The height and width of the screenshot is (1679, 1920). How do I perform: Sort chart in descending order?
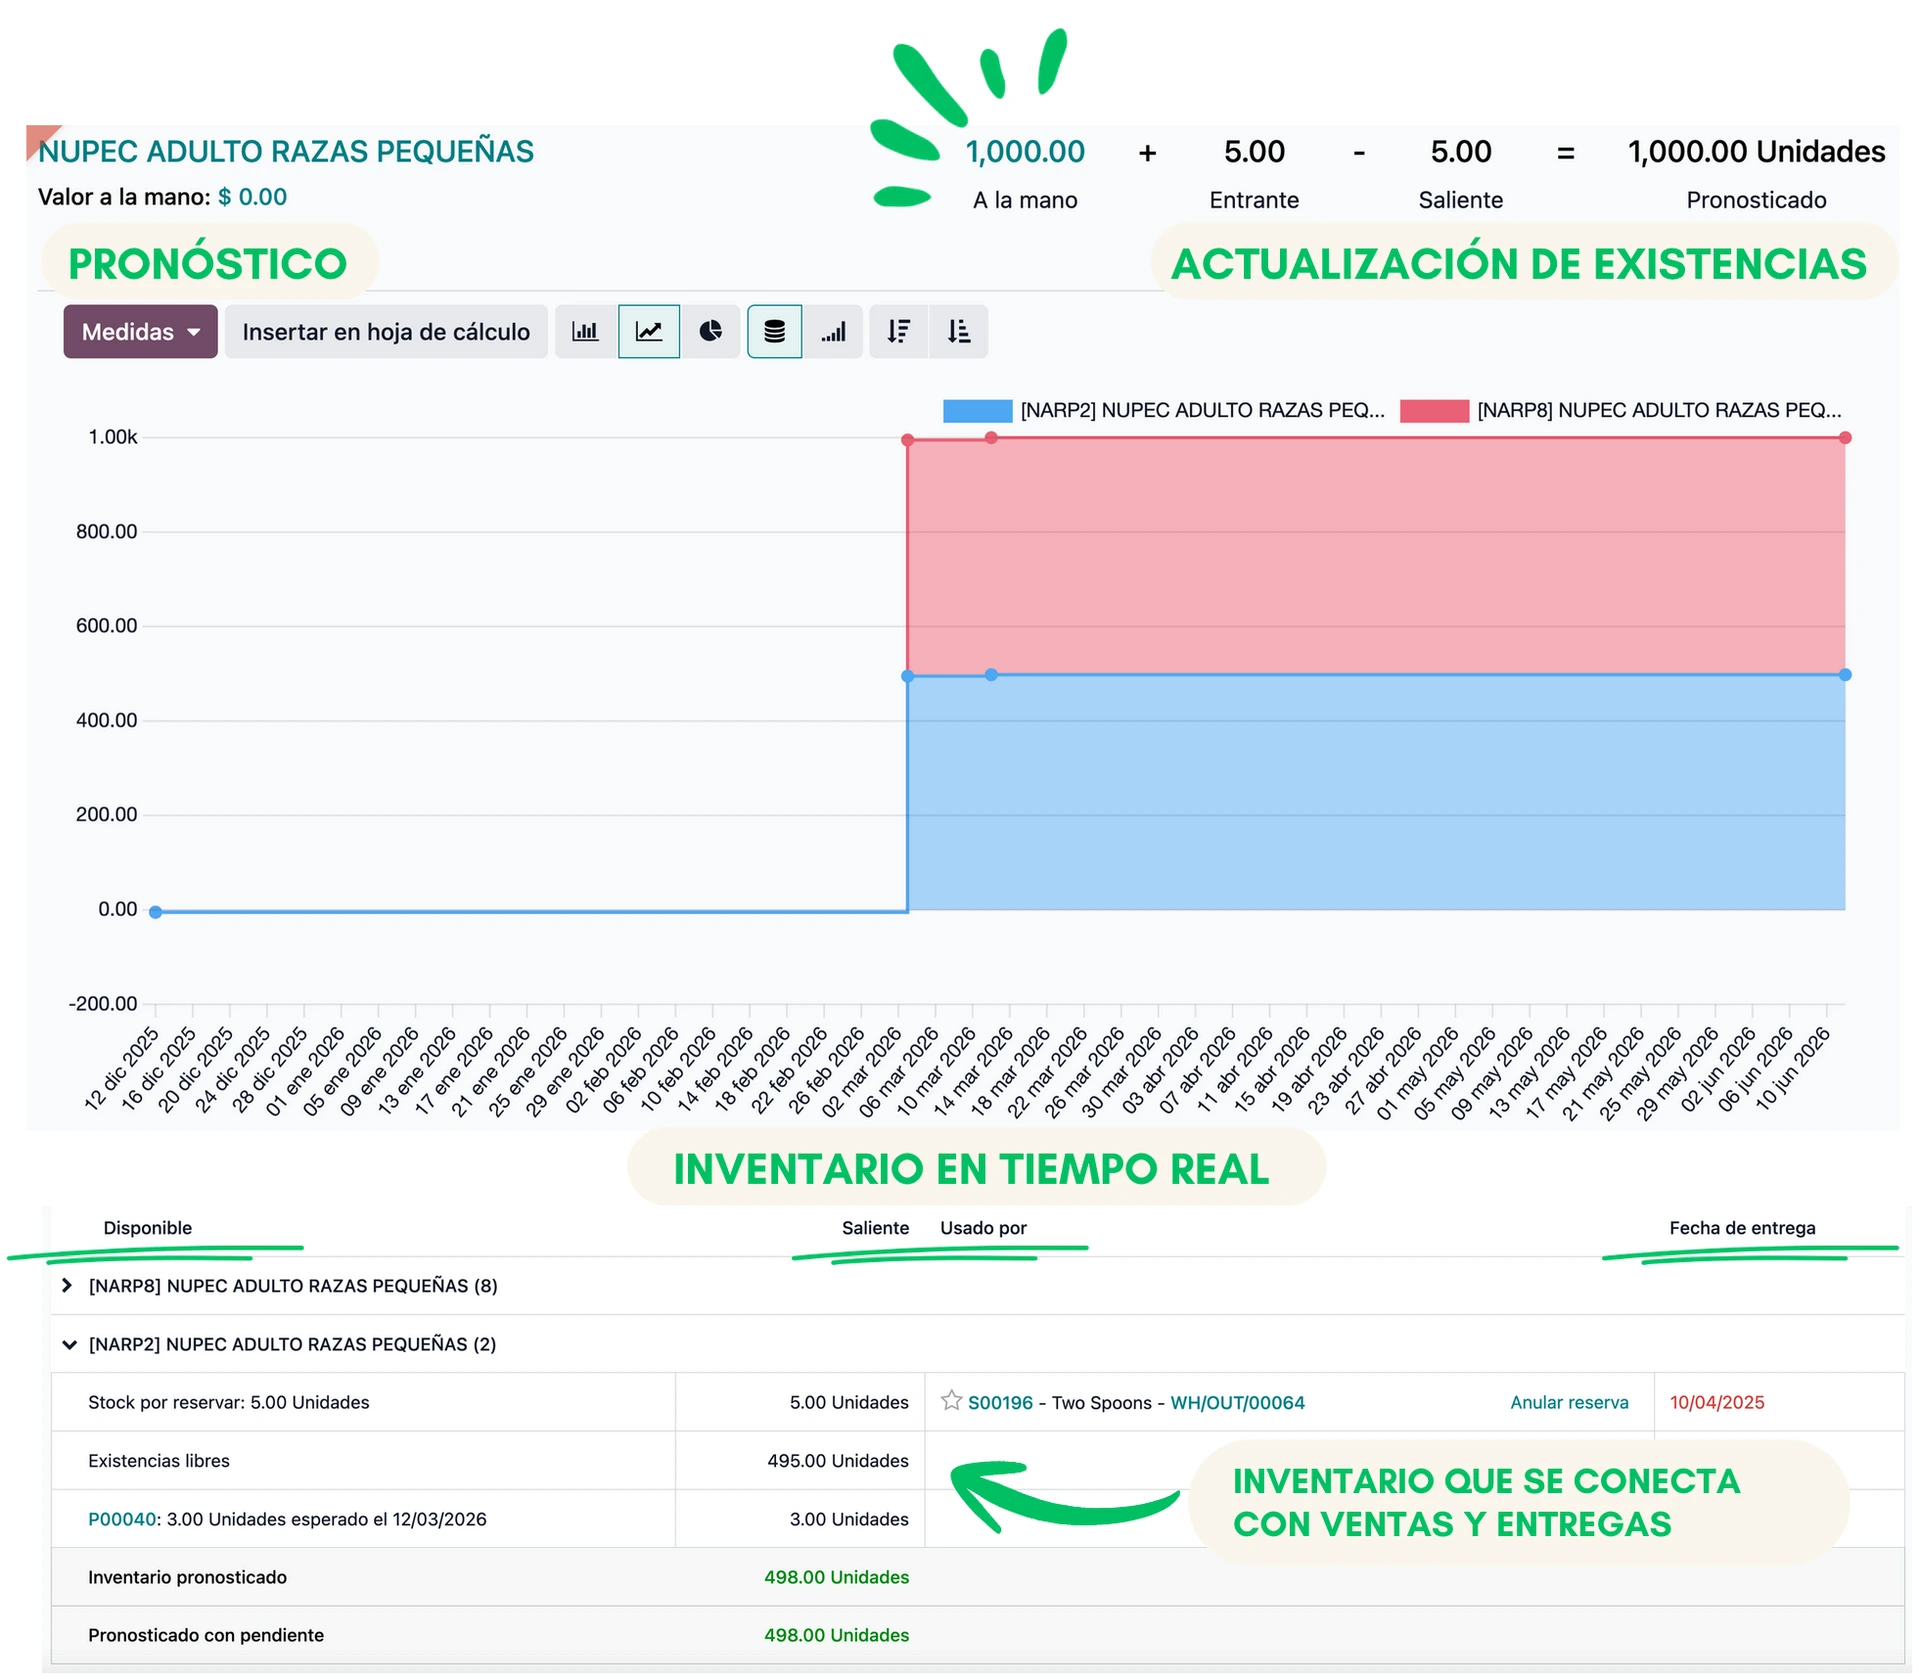click(x=899, y=332)
